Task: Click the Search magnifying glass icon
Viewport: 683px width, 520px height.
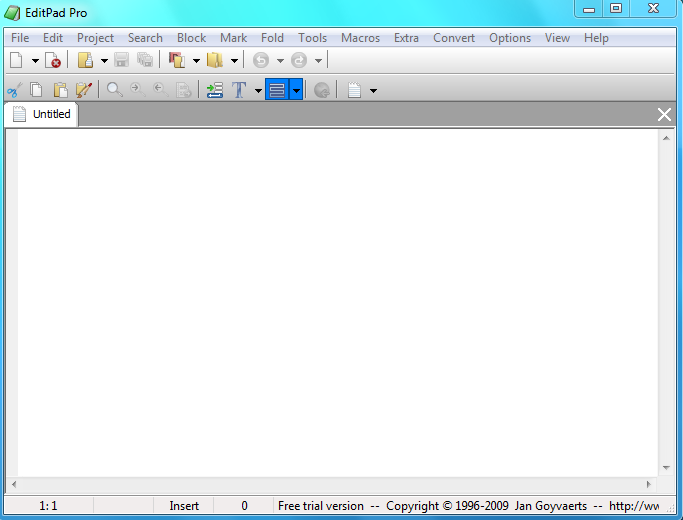Action: (115, 90)
